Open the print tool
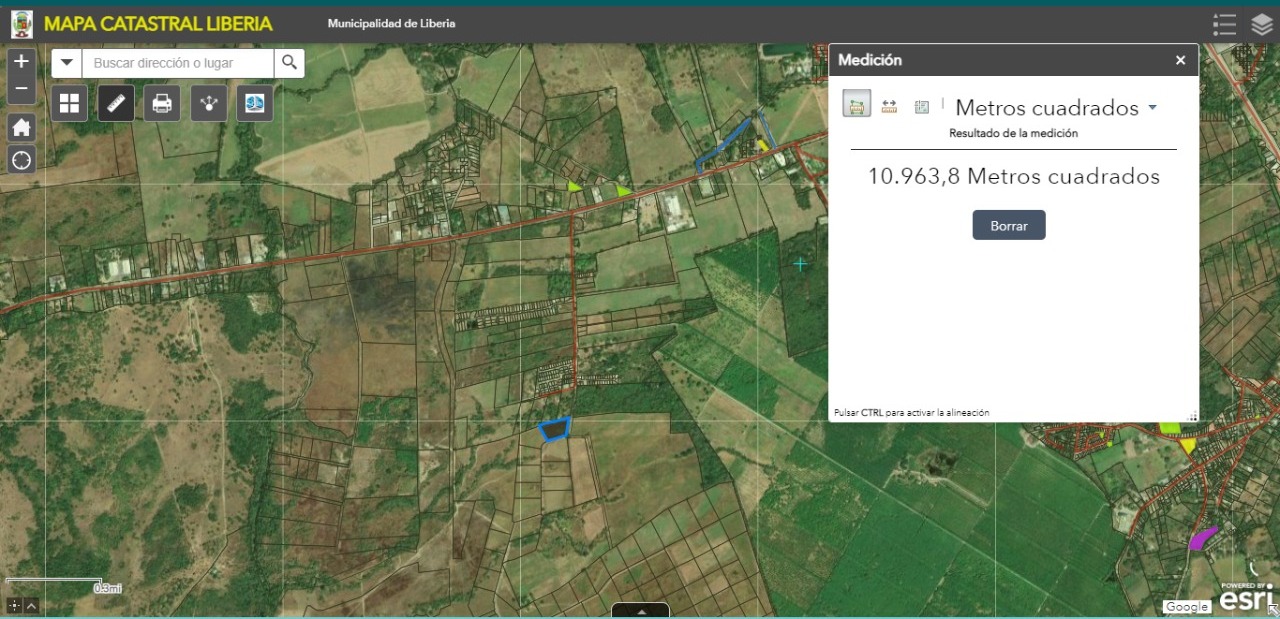This screenshot has width=1280, height=619. (161, 102)
